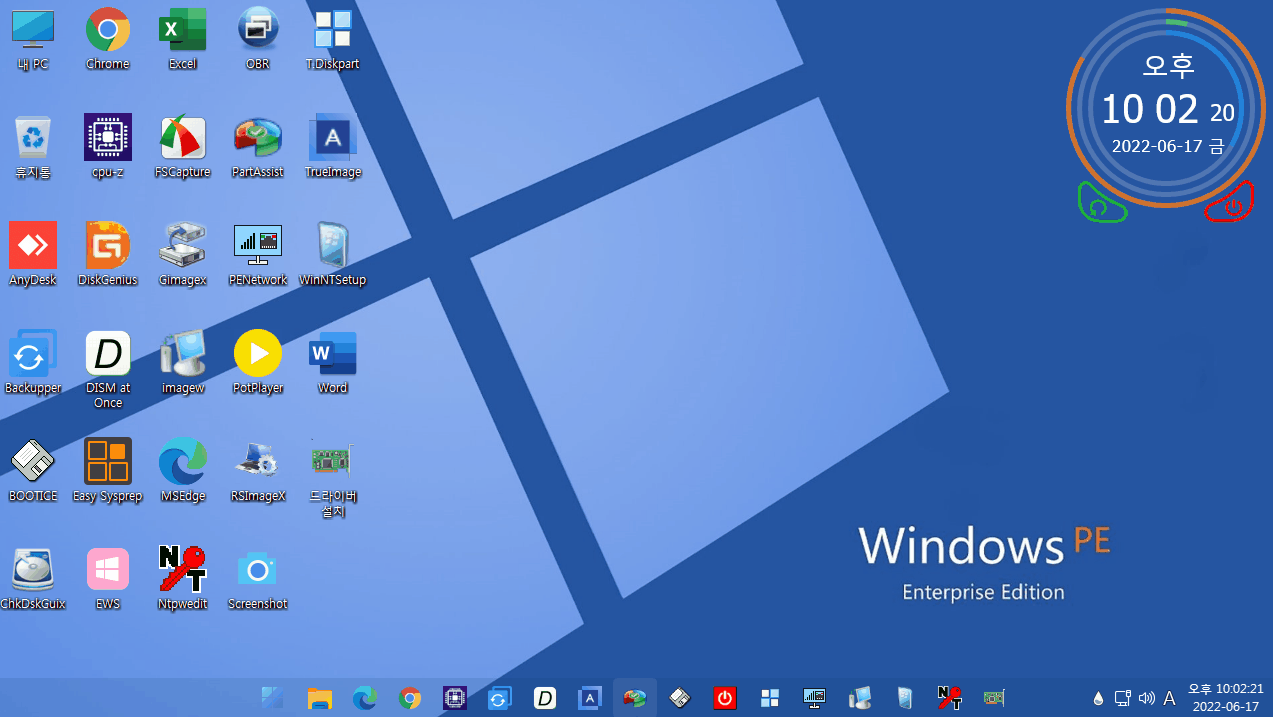Click the TrueImage taskbar icon
Viewport: 1273px width, 717px height.
590,698
